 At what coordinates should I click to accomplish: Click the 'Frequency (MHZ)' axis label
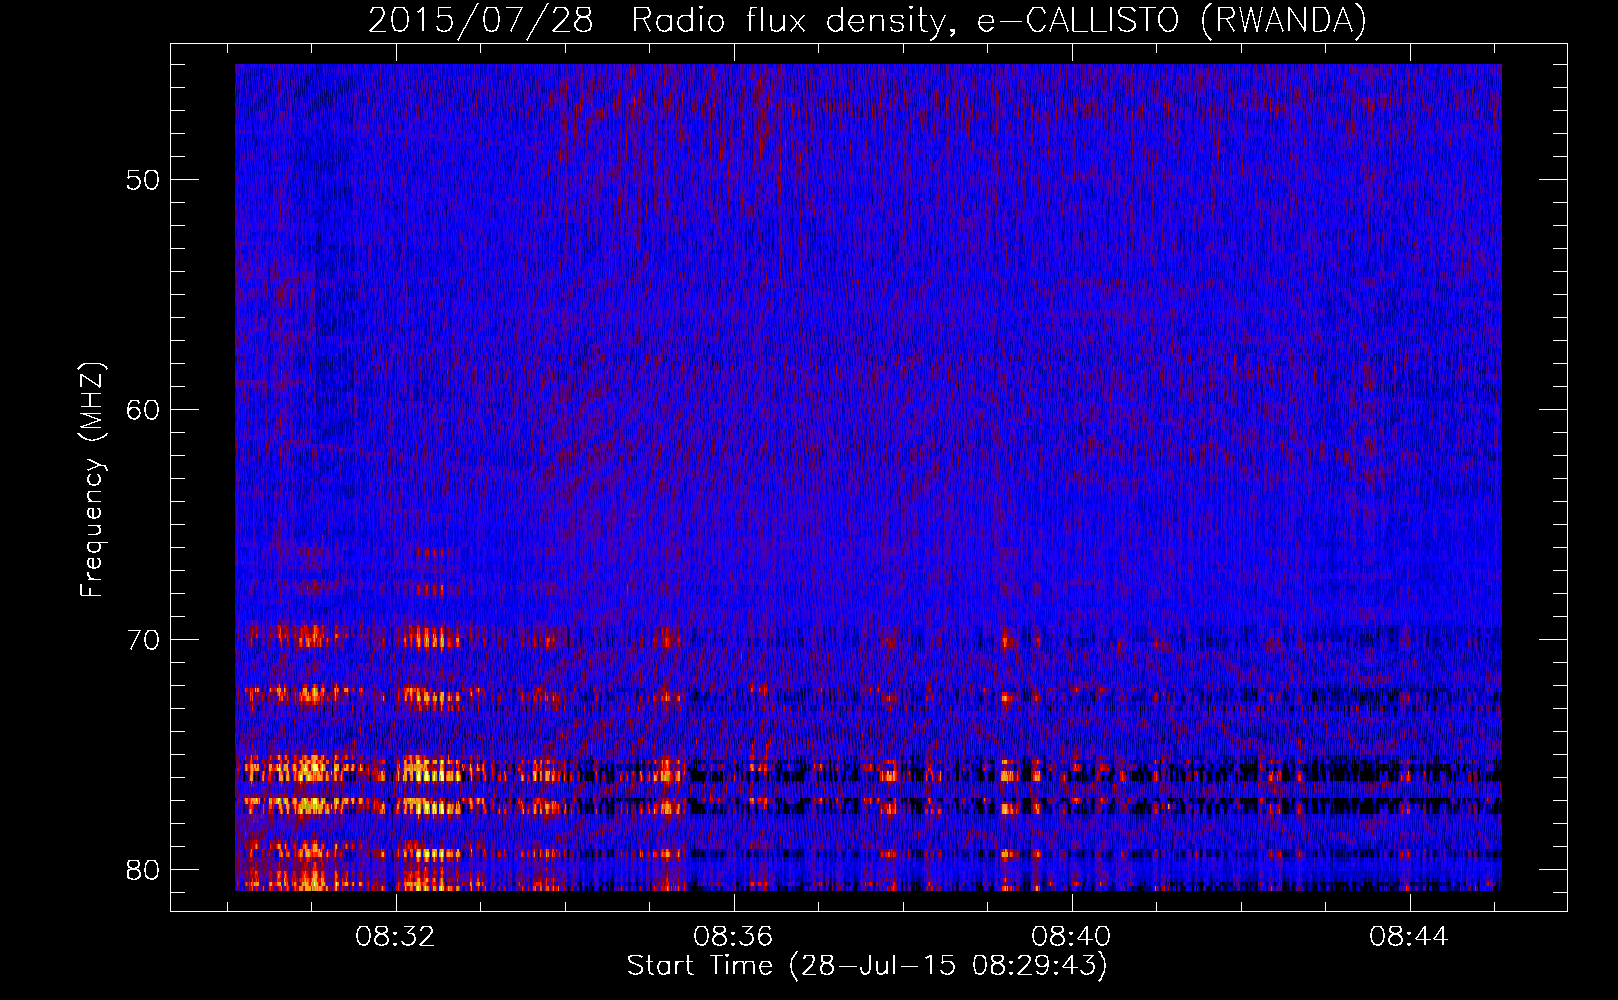pyautogui.click(x=92, y=480)
